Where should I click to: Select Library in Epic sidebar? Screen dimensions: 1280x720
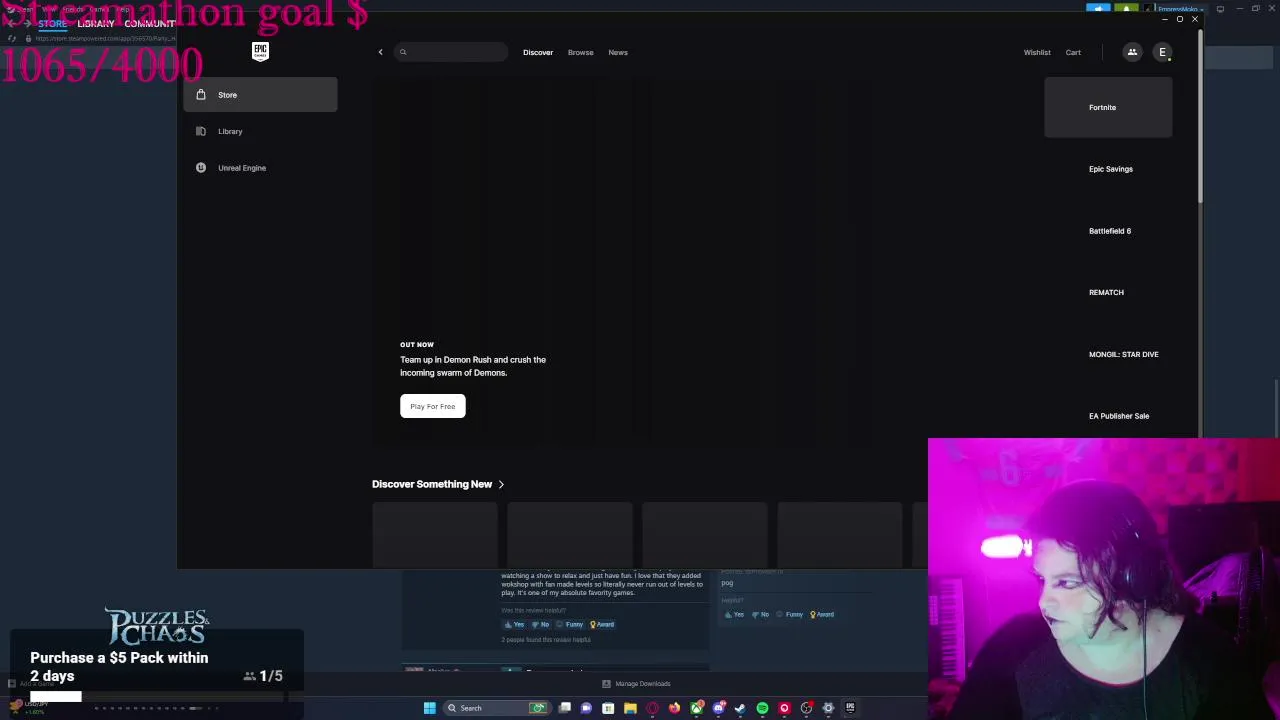click(260, 131)
